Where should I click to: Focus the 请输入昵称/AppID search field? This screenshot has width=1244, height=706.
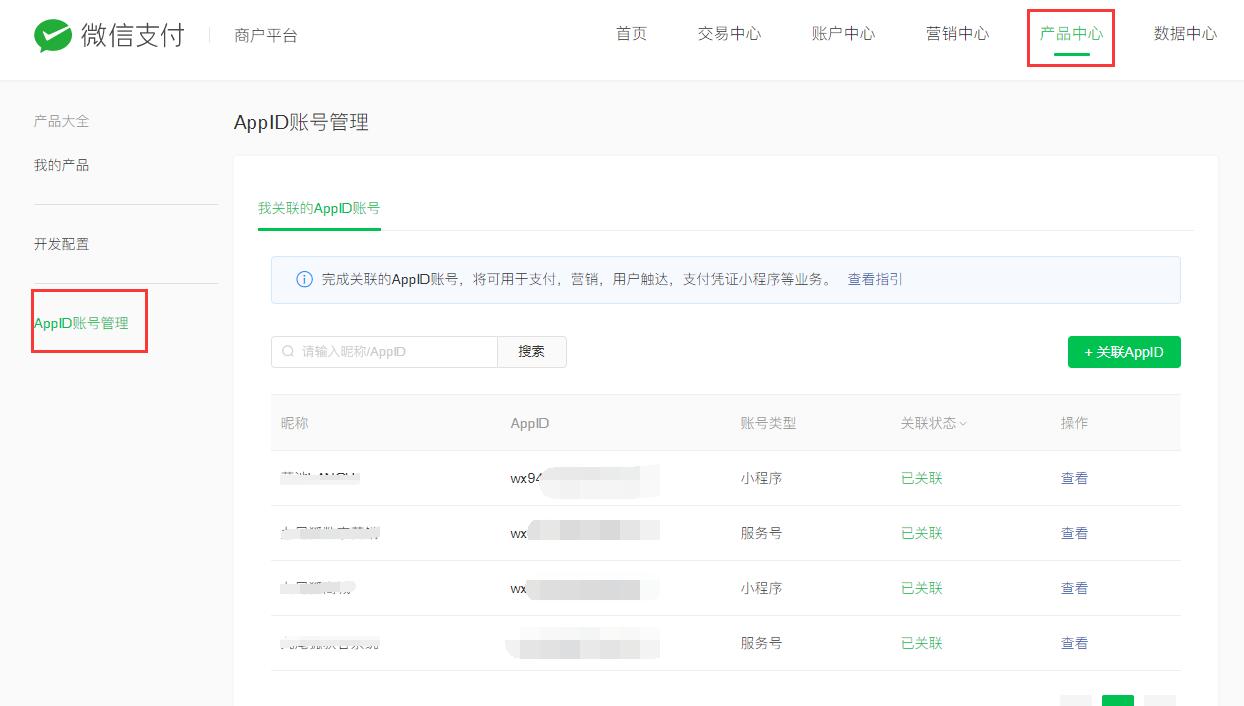(384, 352)
